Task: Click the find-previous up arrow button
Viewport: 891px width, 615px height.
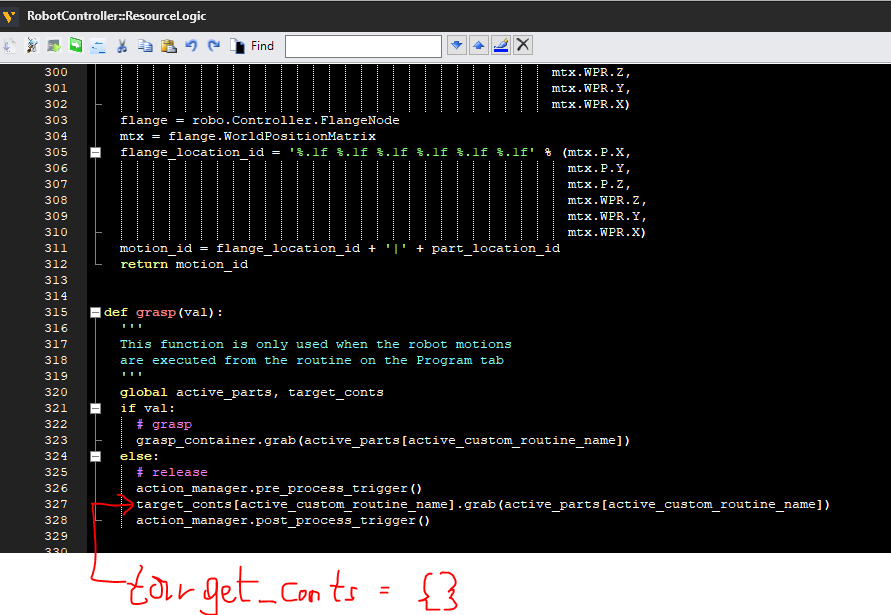Action: tap(479, 45)
